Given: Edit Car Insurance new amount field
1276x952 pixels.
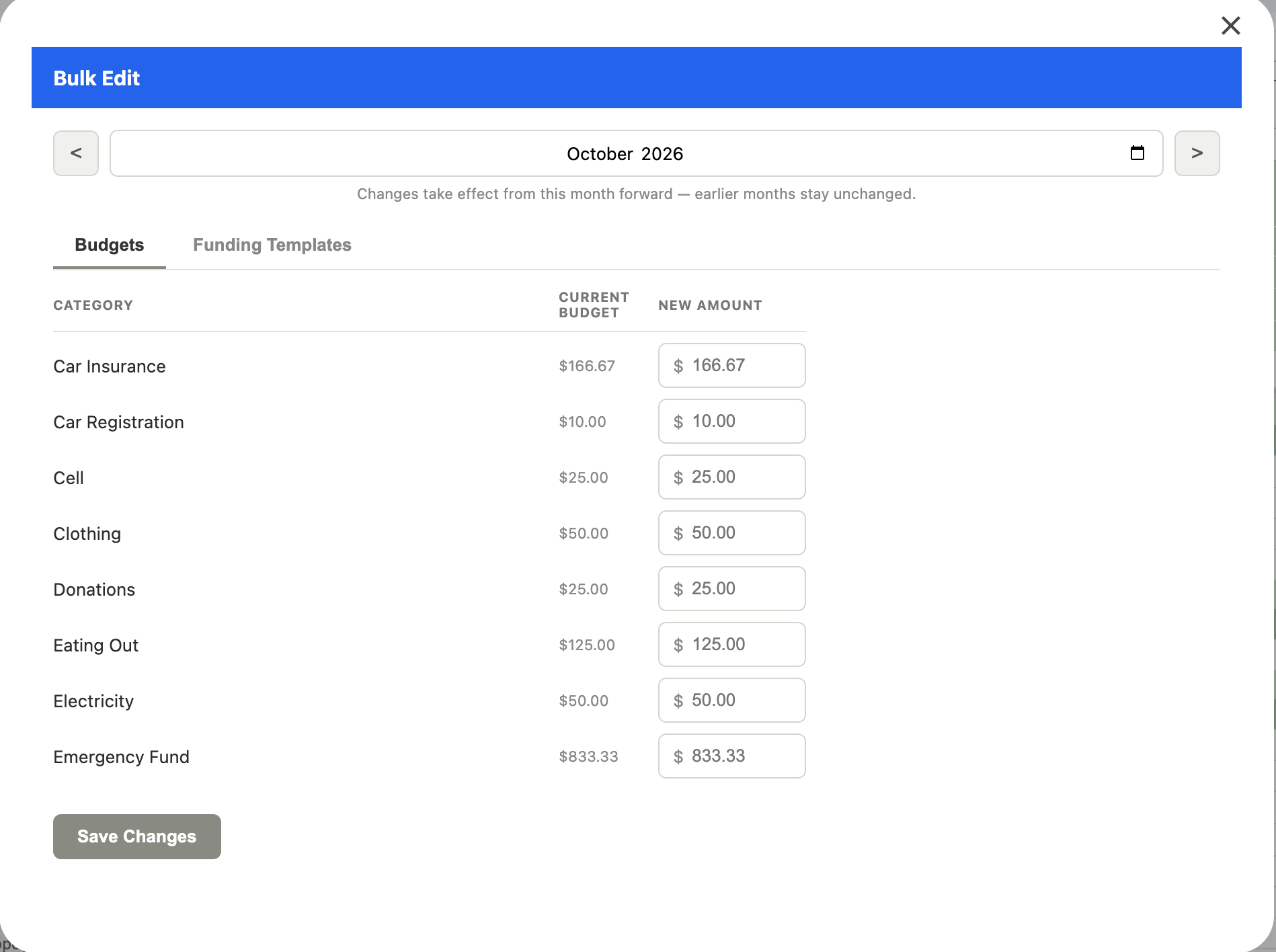Looking at the screenshot, I should click(x=732, y=365).
